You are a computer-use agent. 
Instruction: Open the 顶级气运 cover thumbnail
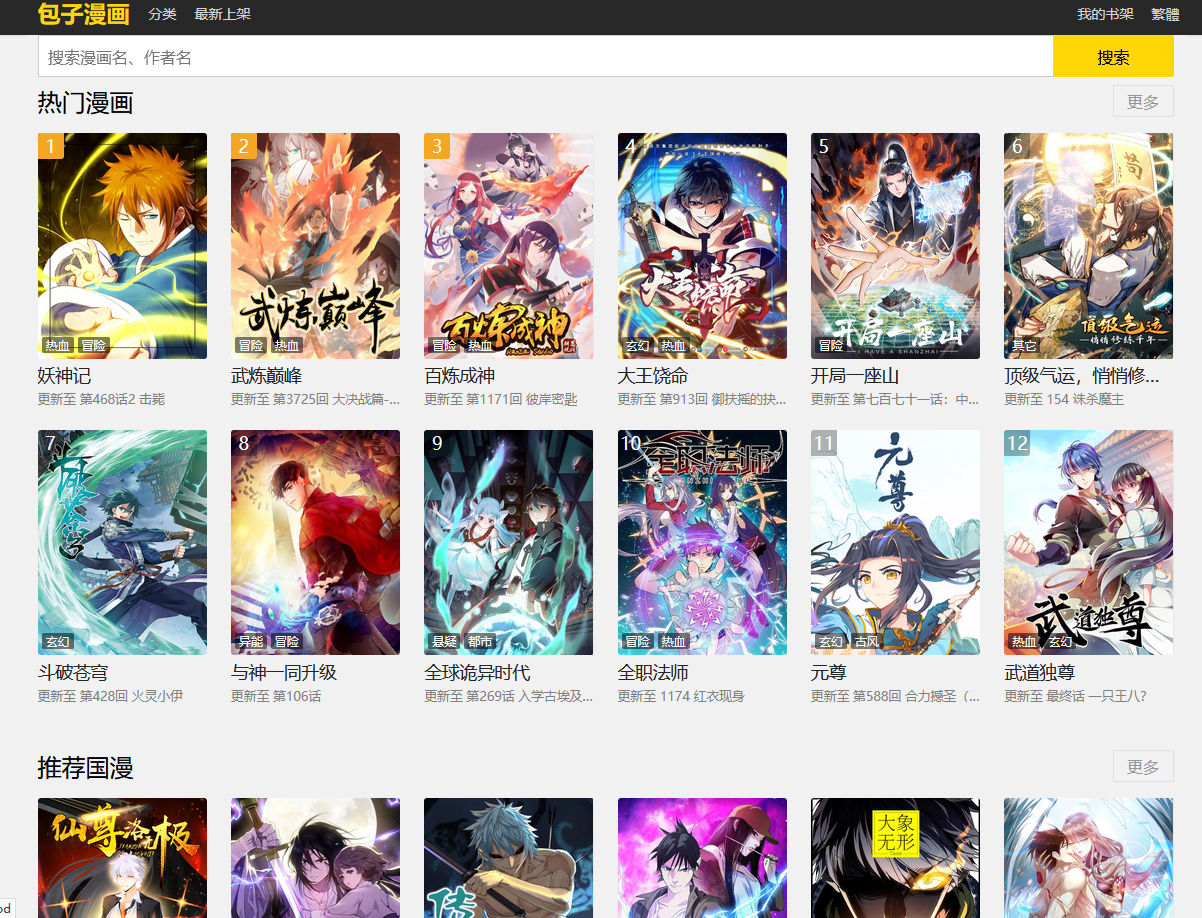pyautogui.click(x=1088, y=246)
